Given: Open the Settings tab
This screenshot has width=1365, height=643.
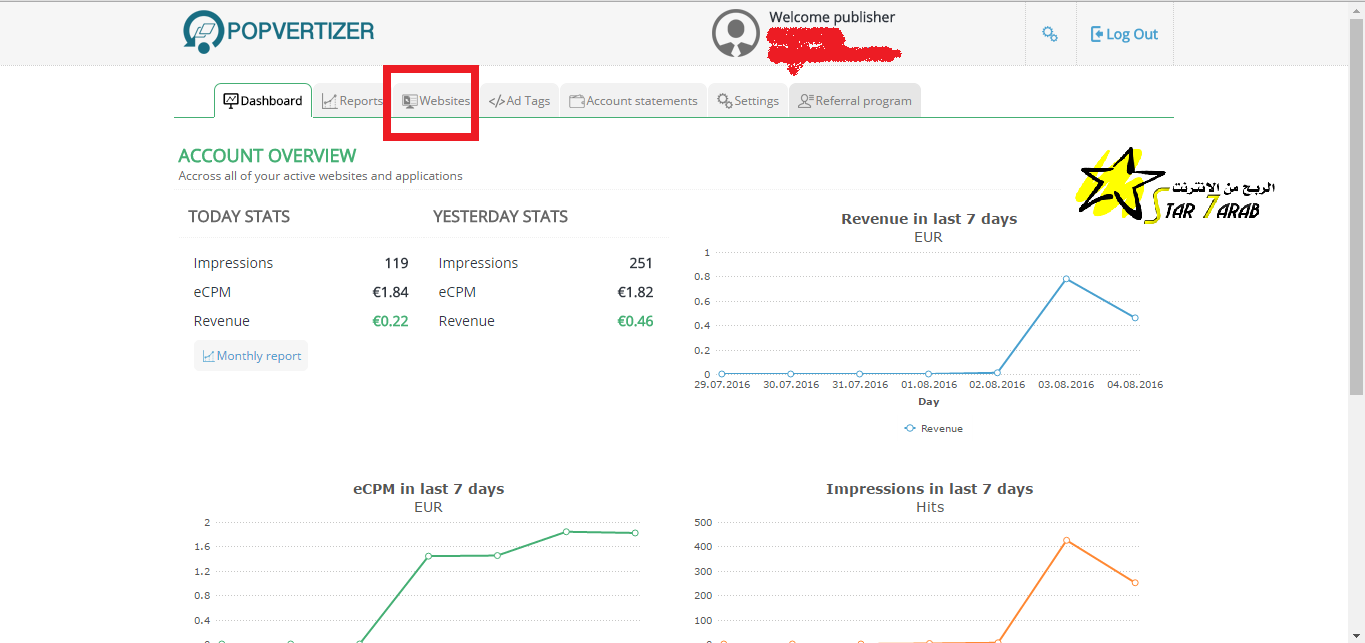Looking at the screenshot, I should coord(748,101).
